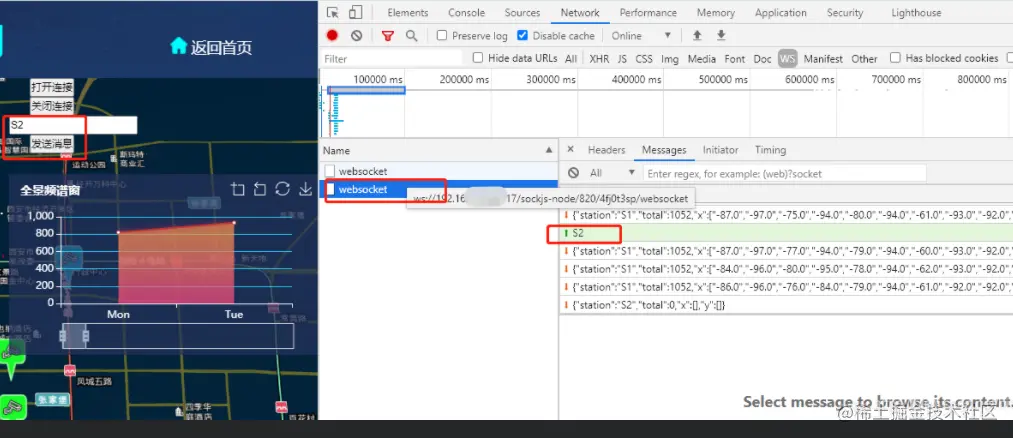Clear the network log
1013x438 pixels.
point(357,36)
